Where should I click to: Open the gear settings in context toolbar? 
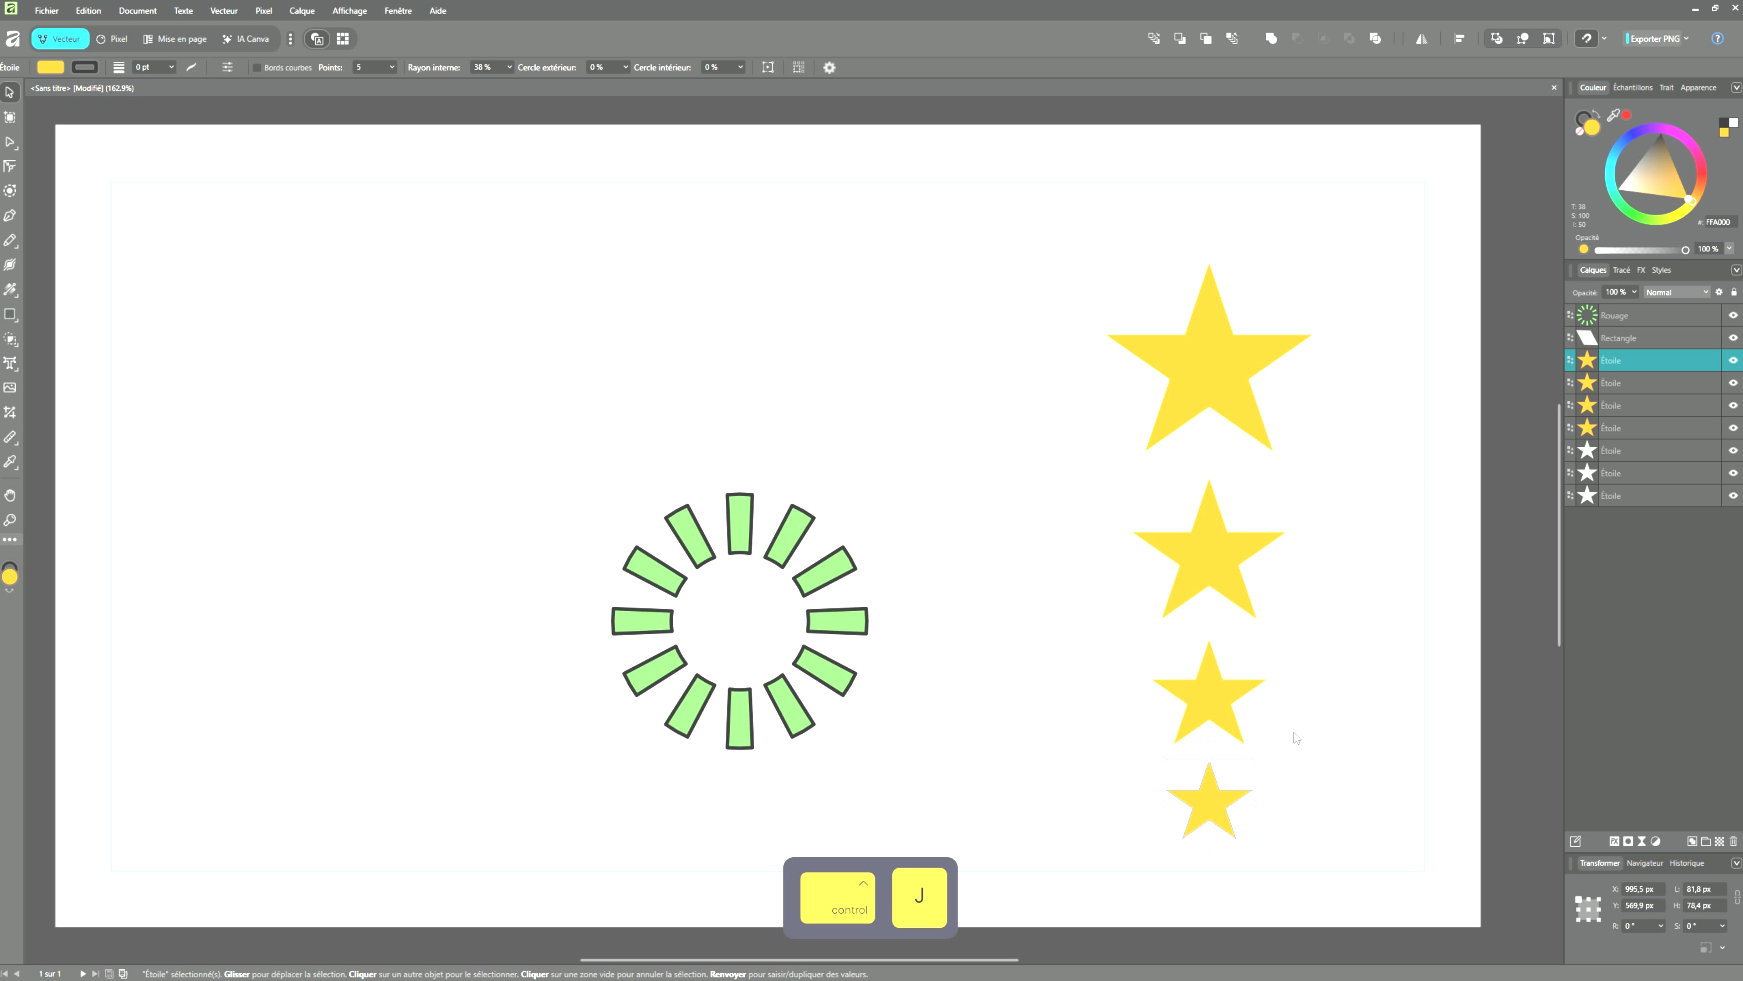tap(829, 68)
